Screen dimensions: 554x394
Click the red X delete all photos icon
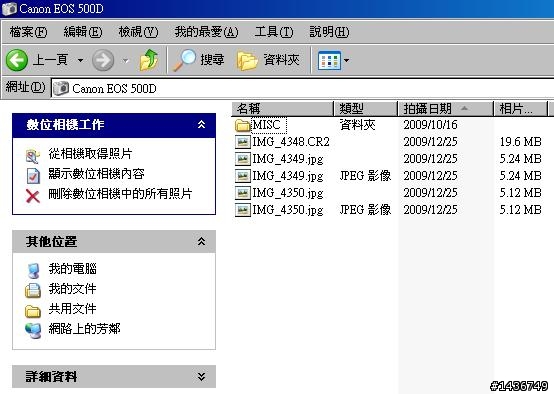pyautogui.click(x=33, y=196)
